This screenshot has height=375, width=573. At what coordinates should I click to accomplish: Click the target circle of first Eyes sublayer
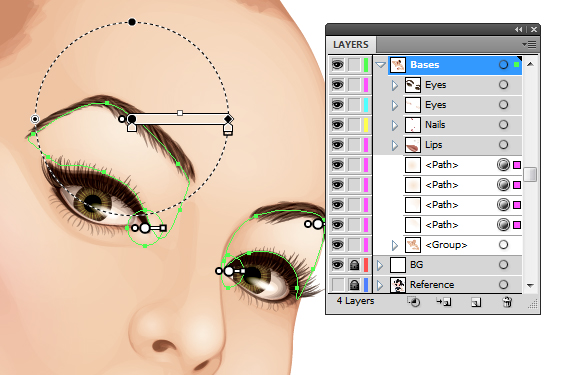tap(503, 85)
